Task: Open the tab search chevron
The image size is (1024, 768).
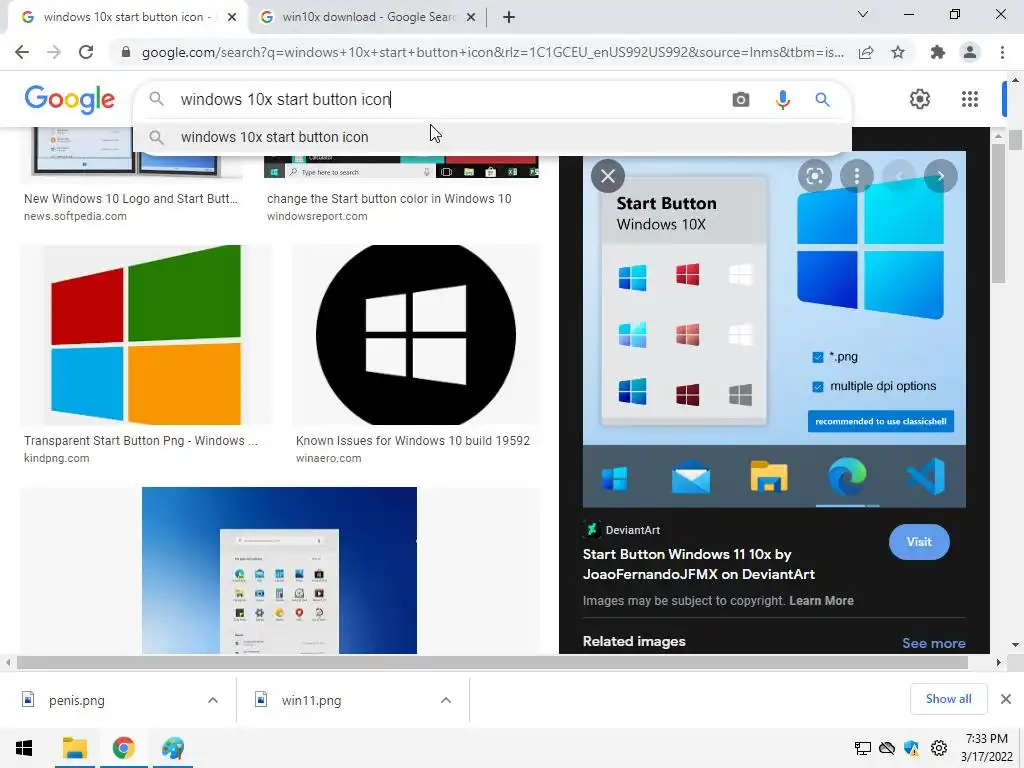Action: tap(863, 14)
